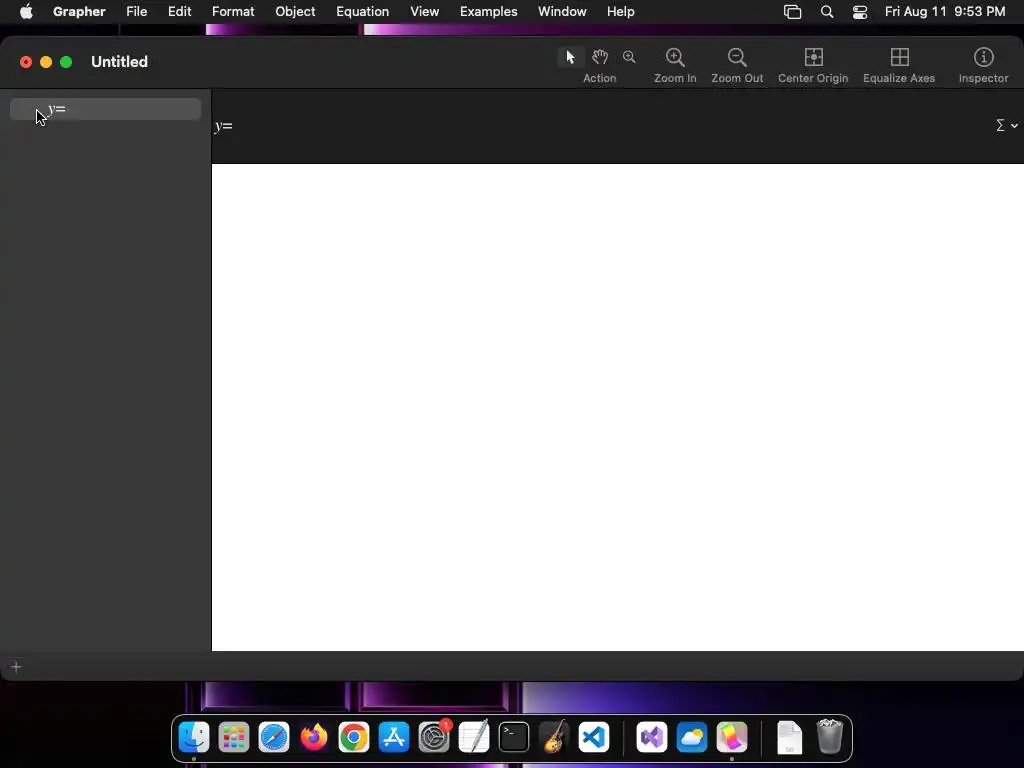Click the Zoom Out toolbar button
This screenshot has width=1024, height=768.
coord(737,65)
